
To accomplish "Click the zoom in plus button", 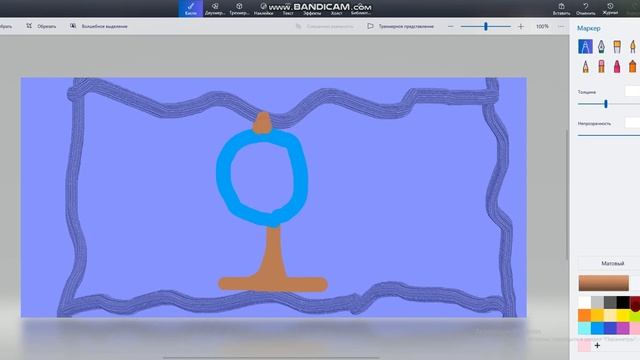I will coord(520,27).
